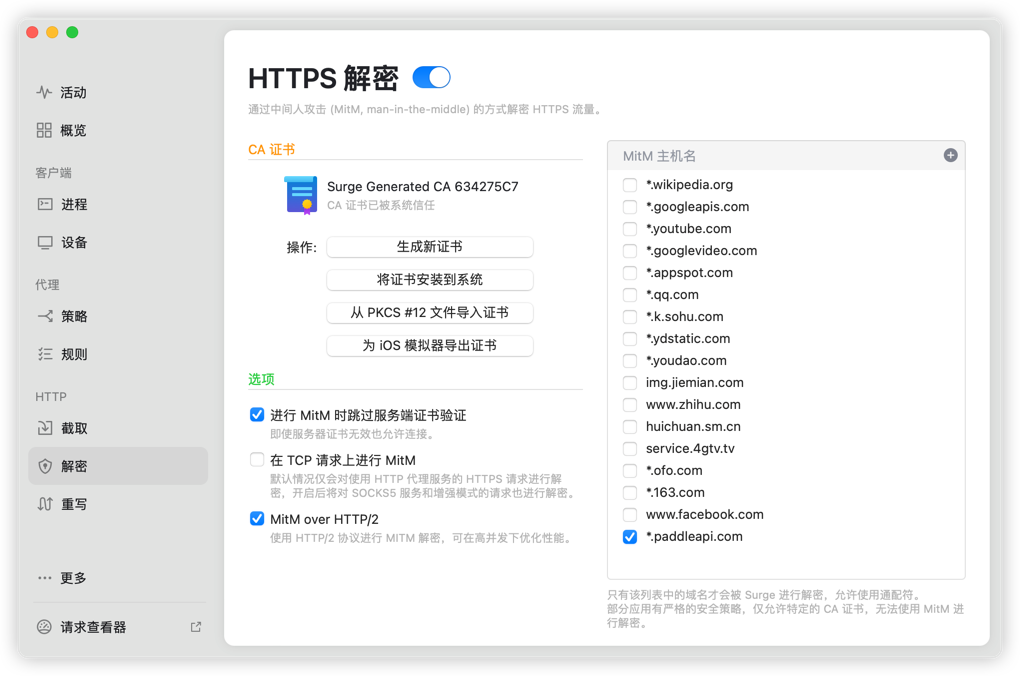Click the Activity waveform icon in sidebar
Screen dimensions: 1020x676
44,92
